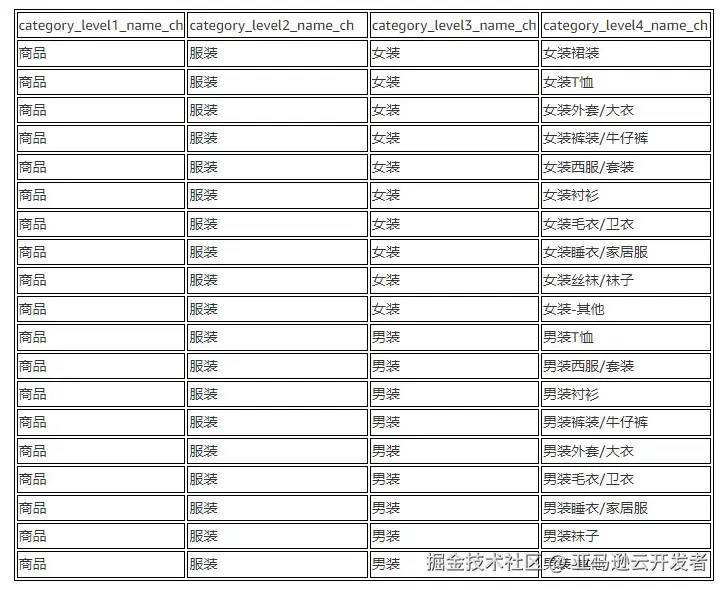Select the 女装裙装 cell
This screenshot has height=590, width=725.
click(626, 54)
